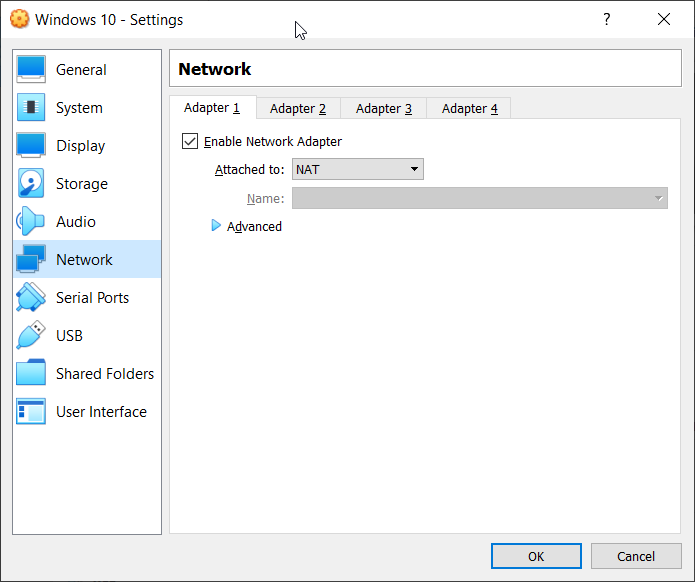Viewport: 695px width, 582px height.
Task: Select the USB plug icon
Action: pyautogui.click(x=31, y=335)
